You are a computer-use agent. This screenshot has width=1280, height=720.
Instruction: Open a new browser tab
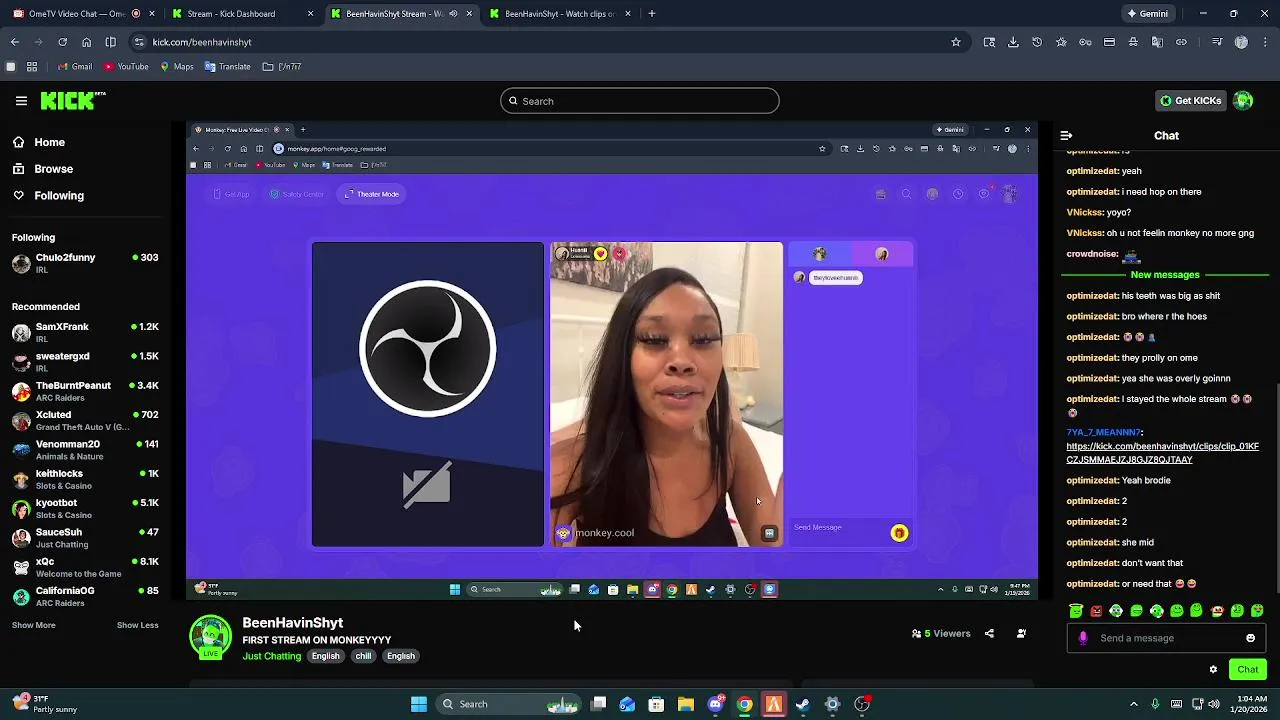[651, 14]
